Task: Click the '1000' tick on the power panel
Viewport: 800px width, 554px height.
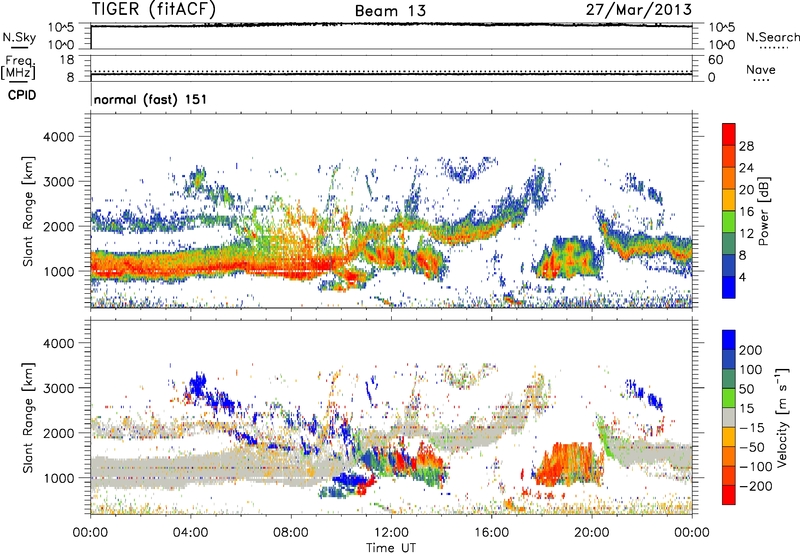Action: 59,271
